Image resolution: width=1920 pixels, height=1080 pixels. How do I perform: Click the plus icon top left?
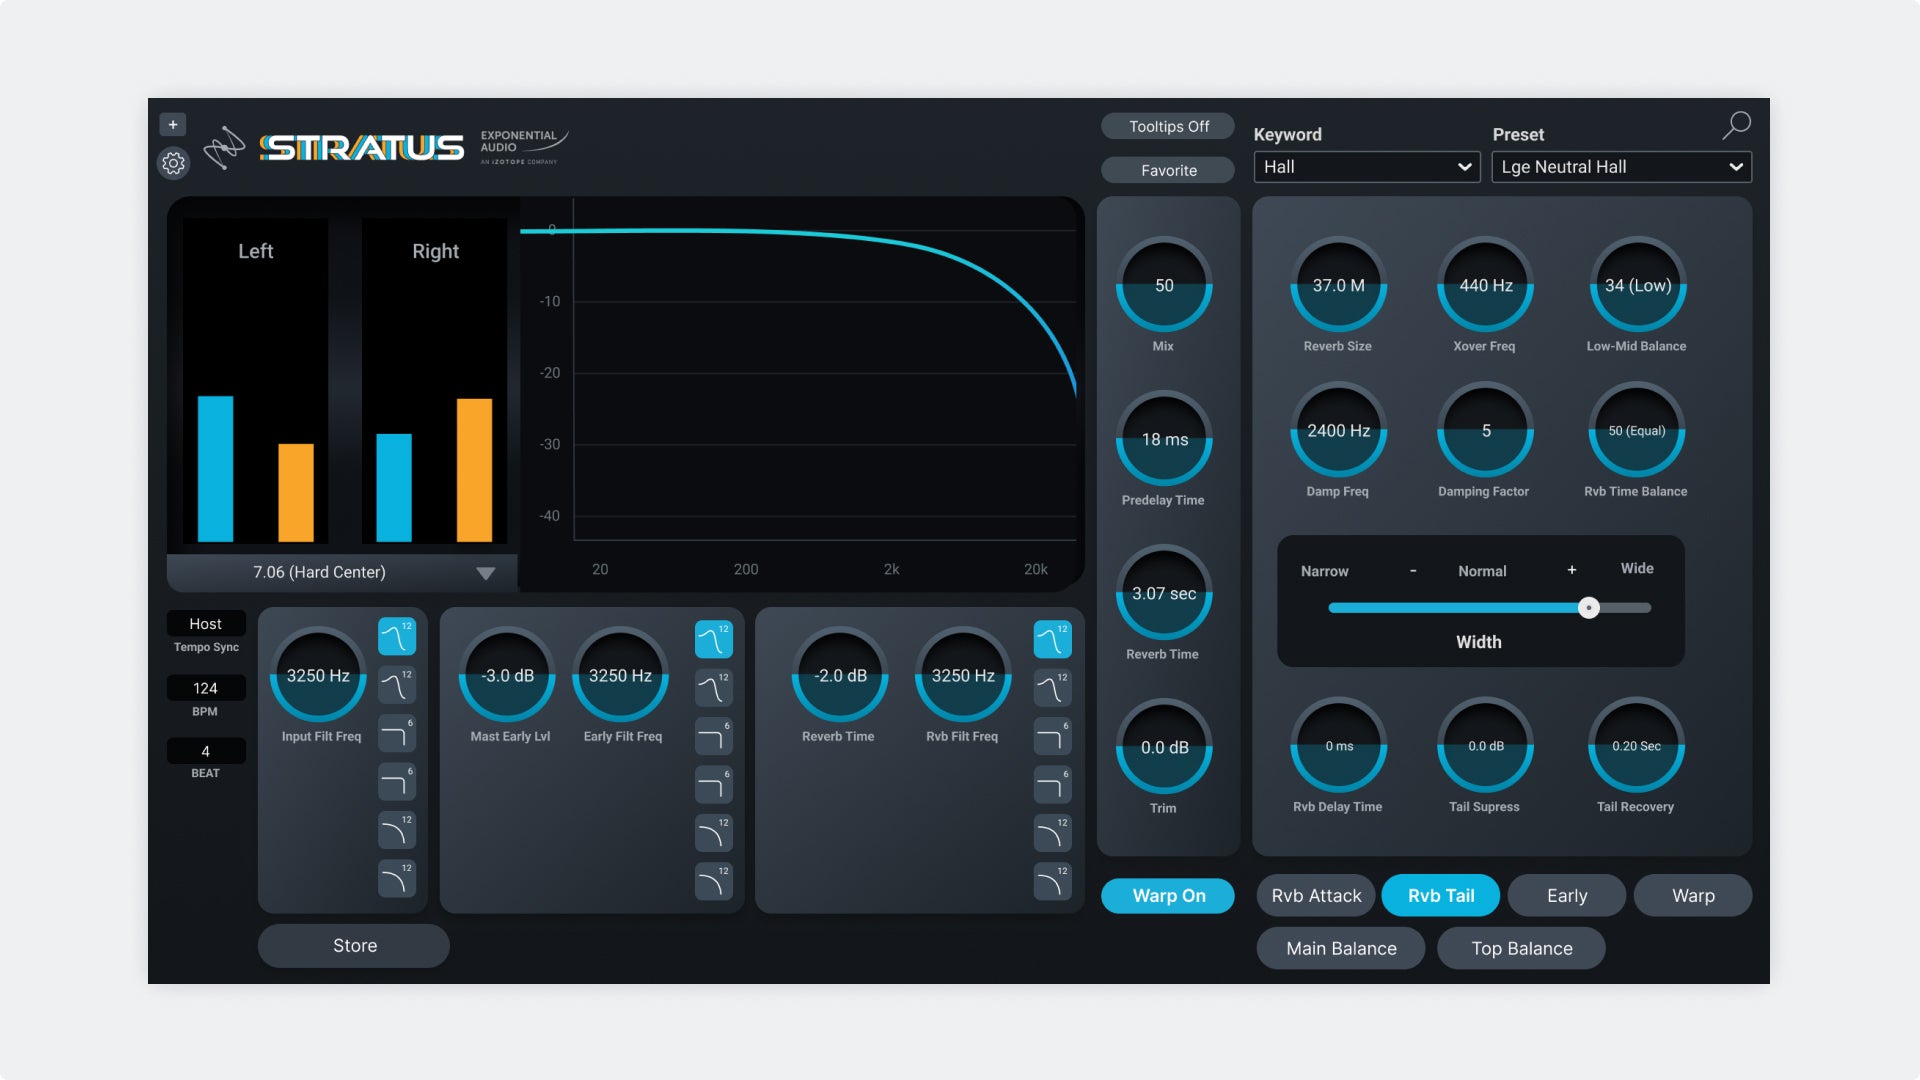coord(174,123)
